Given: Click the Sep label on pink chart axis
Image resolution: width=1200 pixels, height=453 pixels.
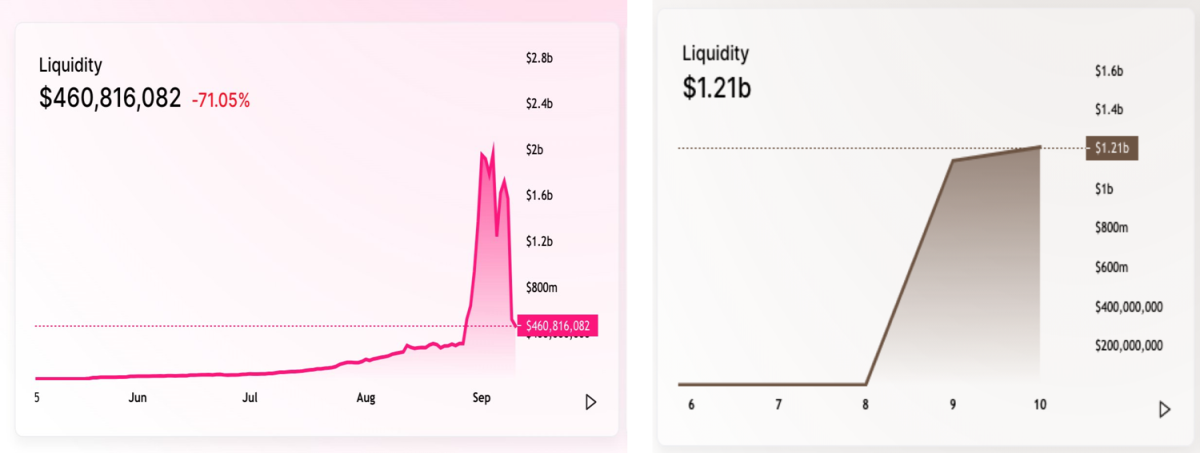Looking at the screenshot, I should [x=481, y=397].
